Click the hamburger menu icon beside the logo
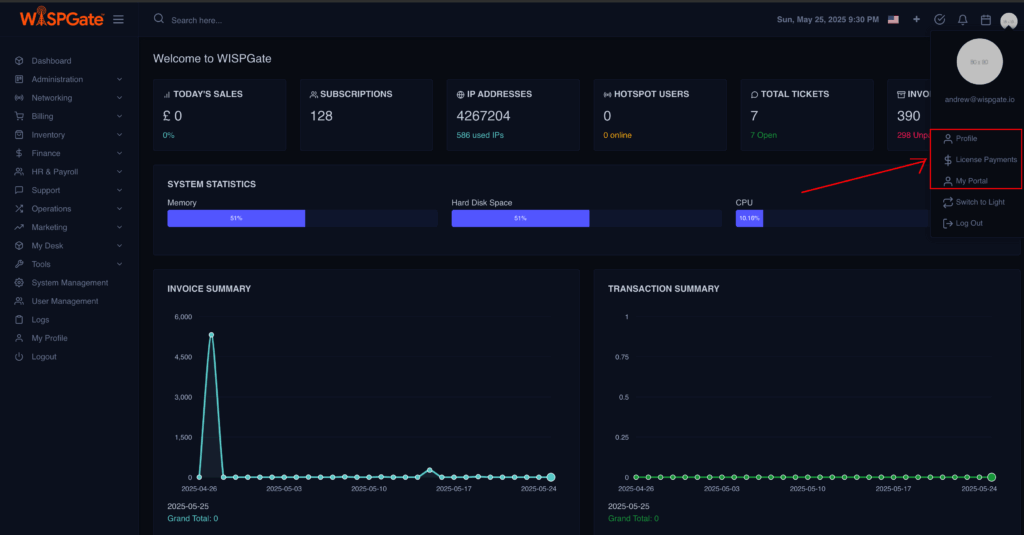The image size is (1024, 535). pos(119,19)
